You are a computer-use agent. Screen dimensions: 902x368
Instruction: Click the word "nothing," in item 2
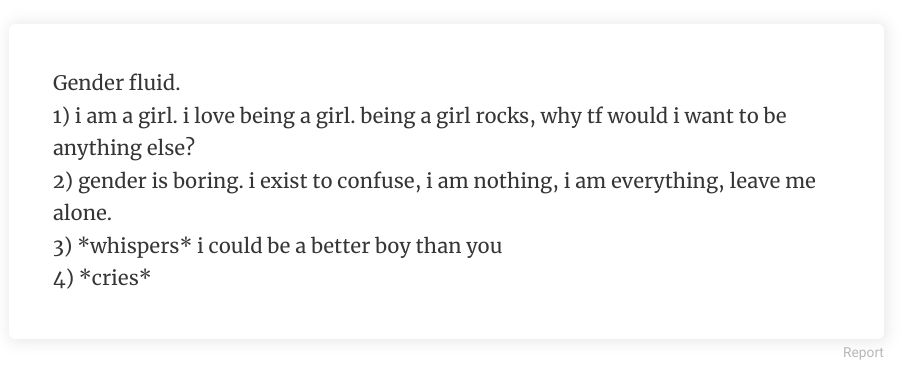(515, 182)
